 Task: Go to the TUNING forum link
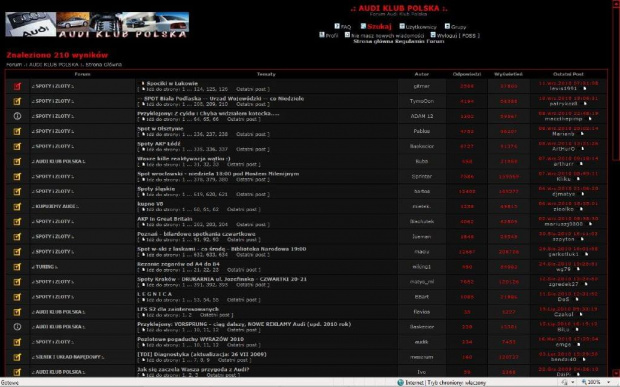click(x=44, y=267)
